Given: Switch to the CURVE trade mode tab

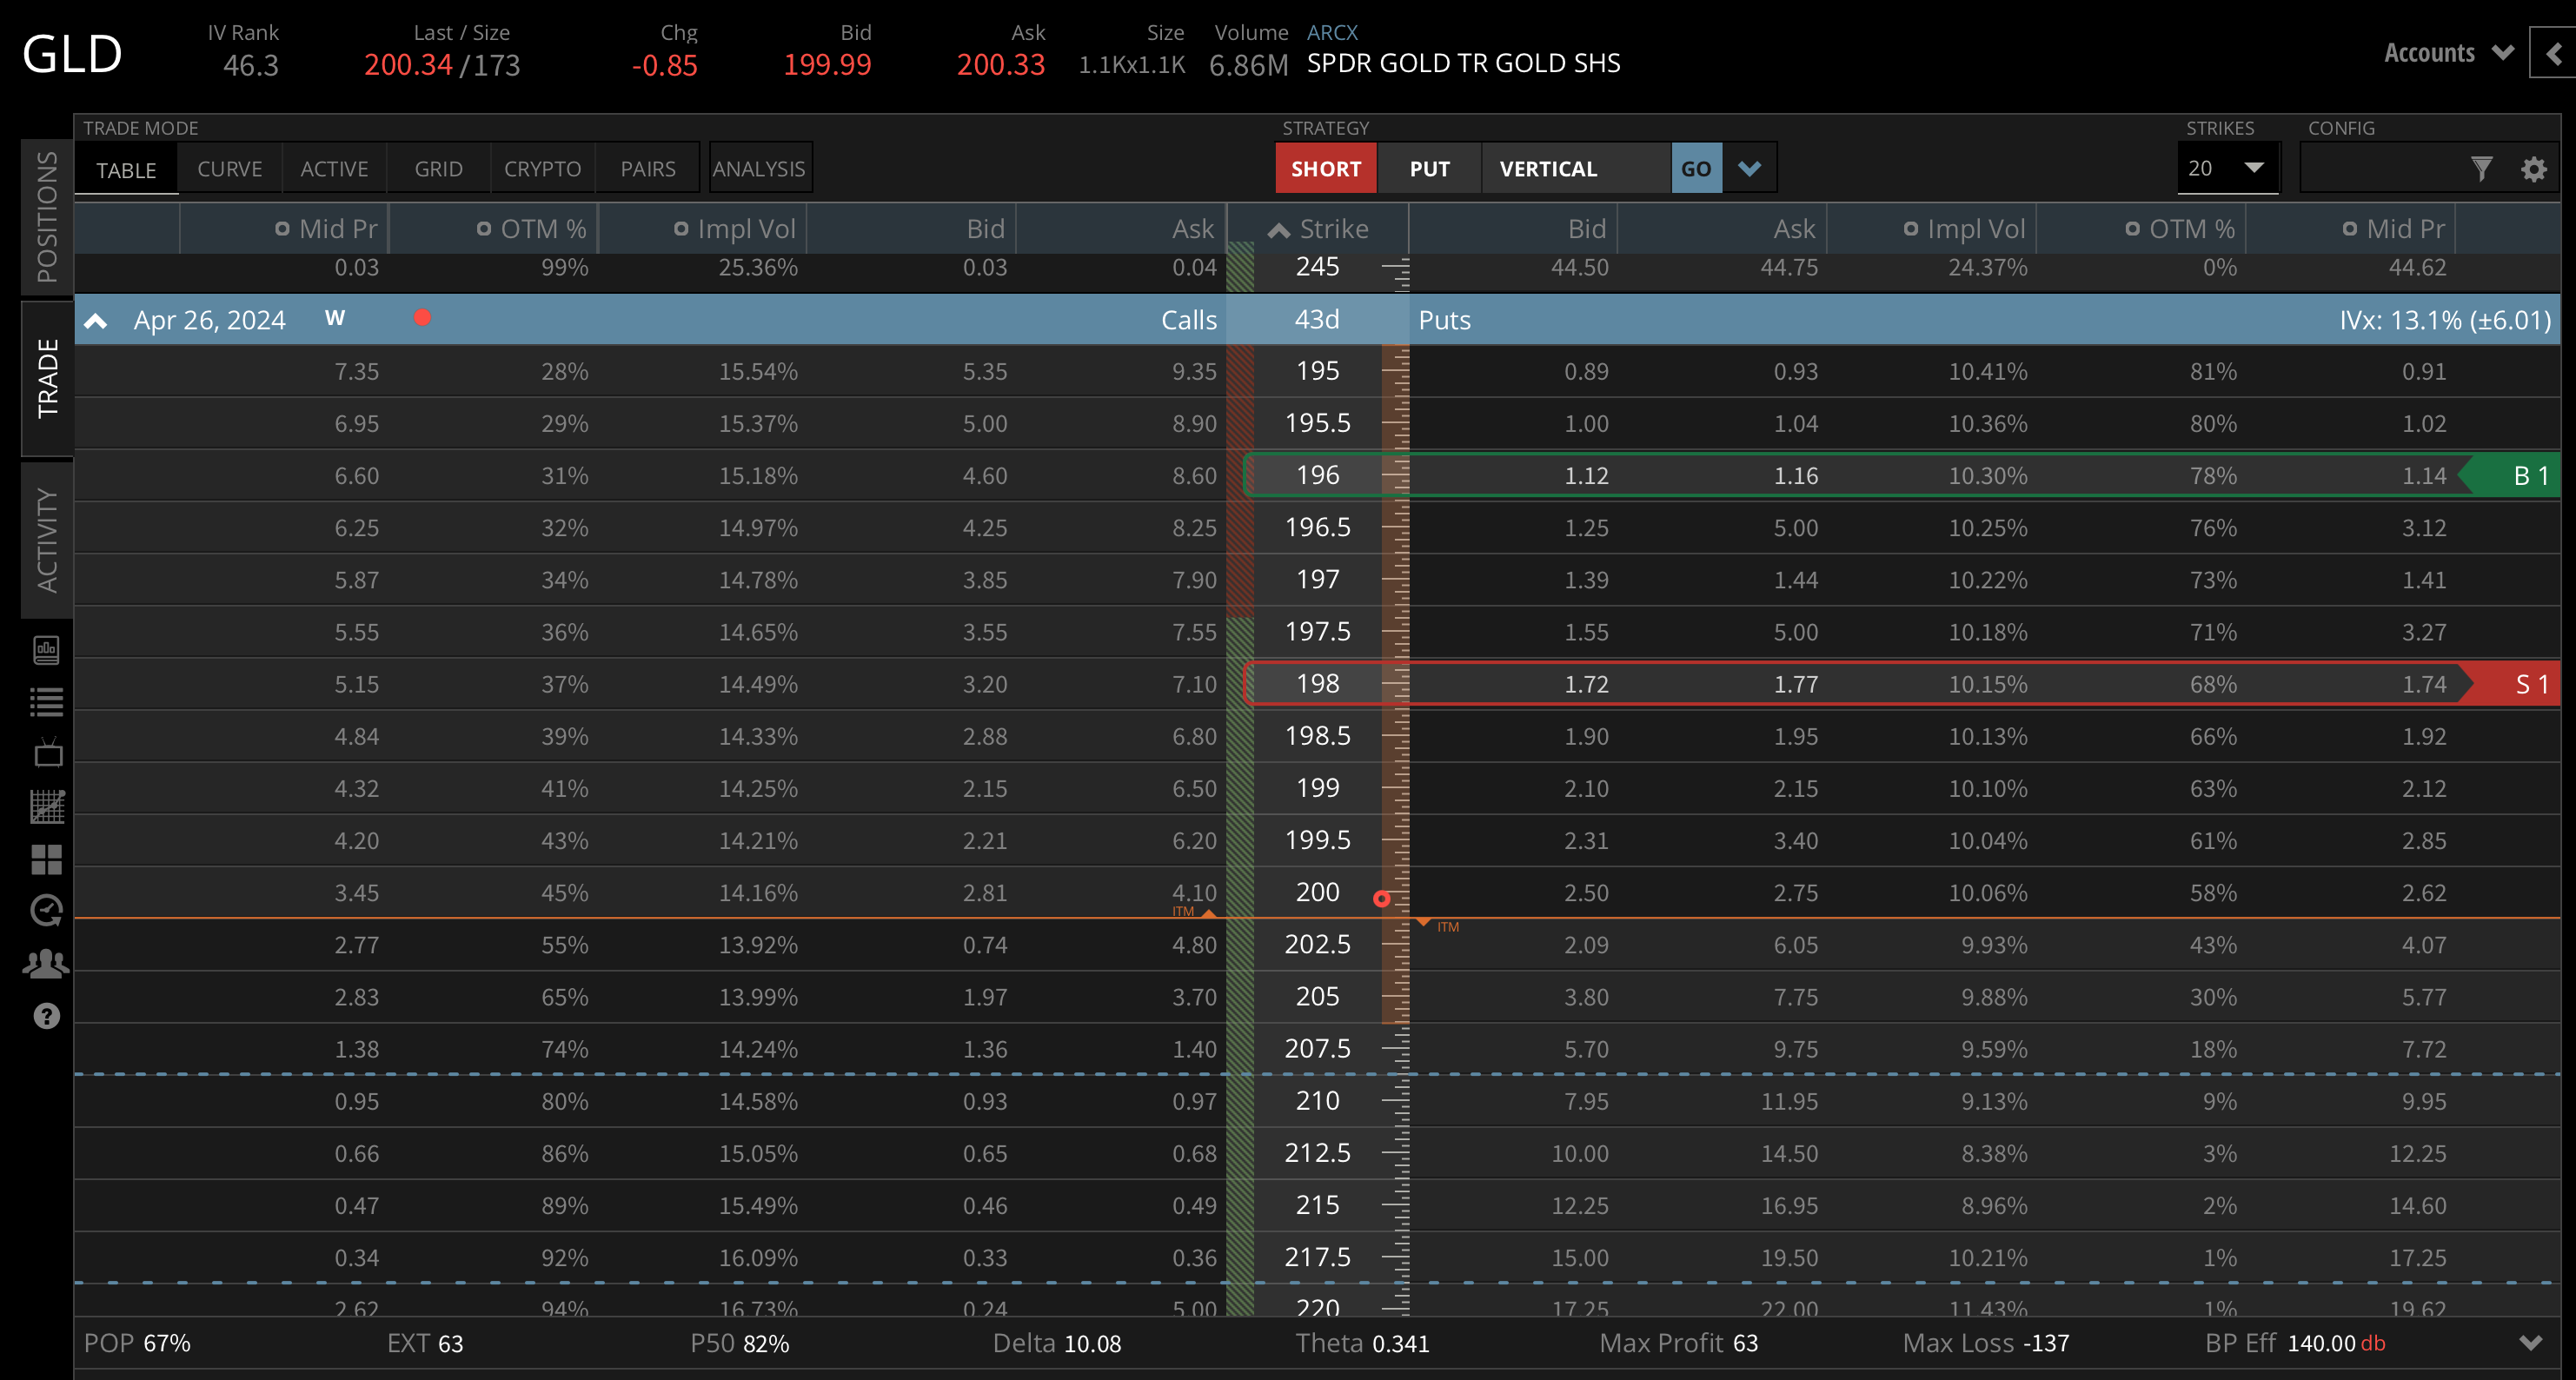Looking at the screenshot, I should click(x=229, y=168).
